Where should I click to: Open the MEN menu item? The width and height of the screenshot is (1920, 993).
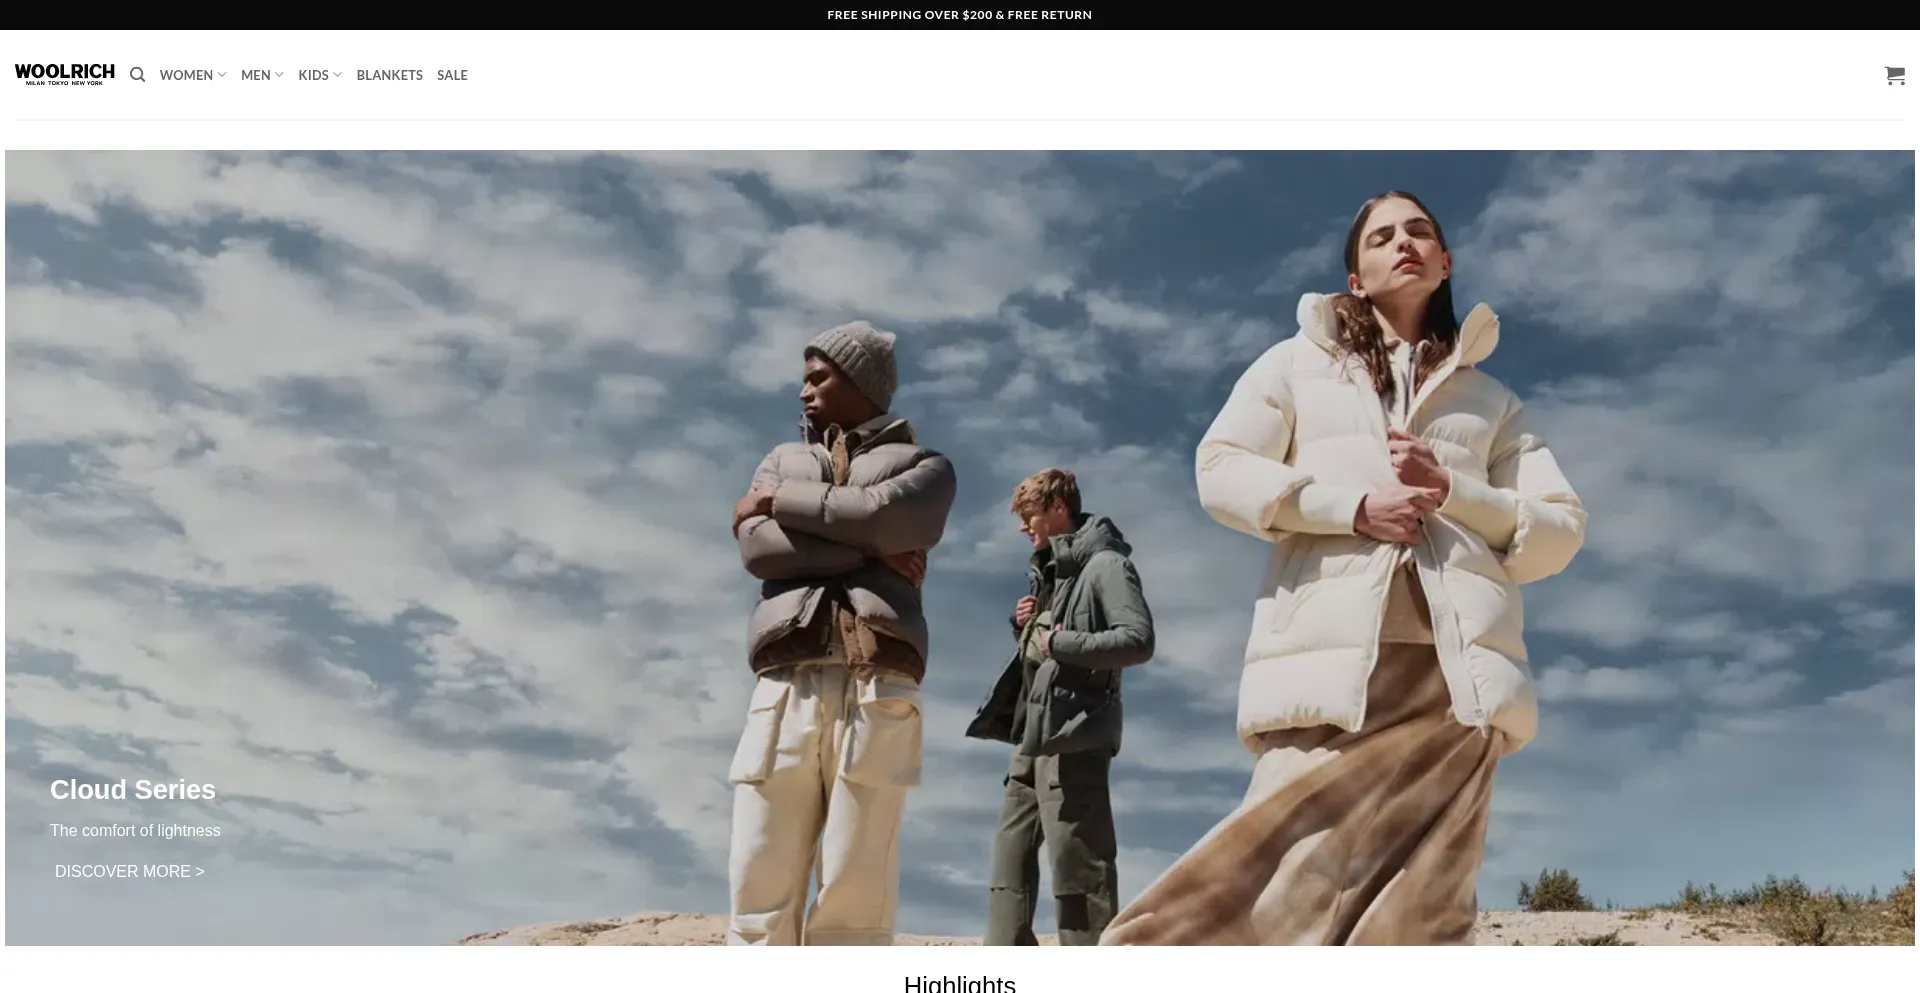pos(255,75)
